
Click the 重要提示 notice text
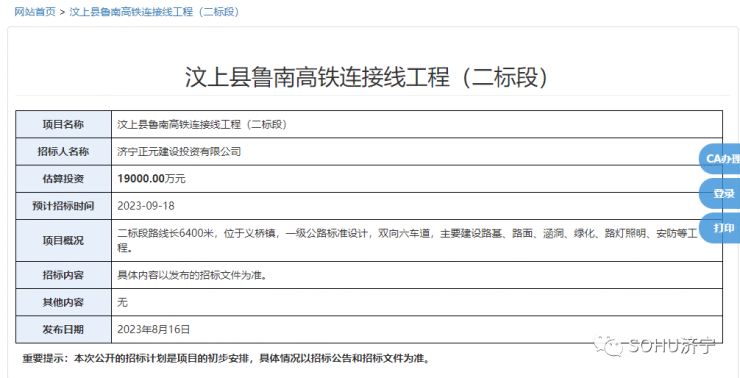227,359
